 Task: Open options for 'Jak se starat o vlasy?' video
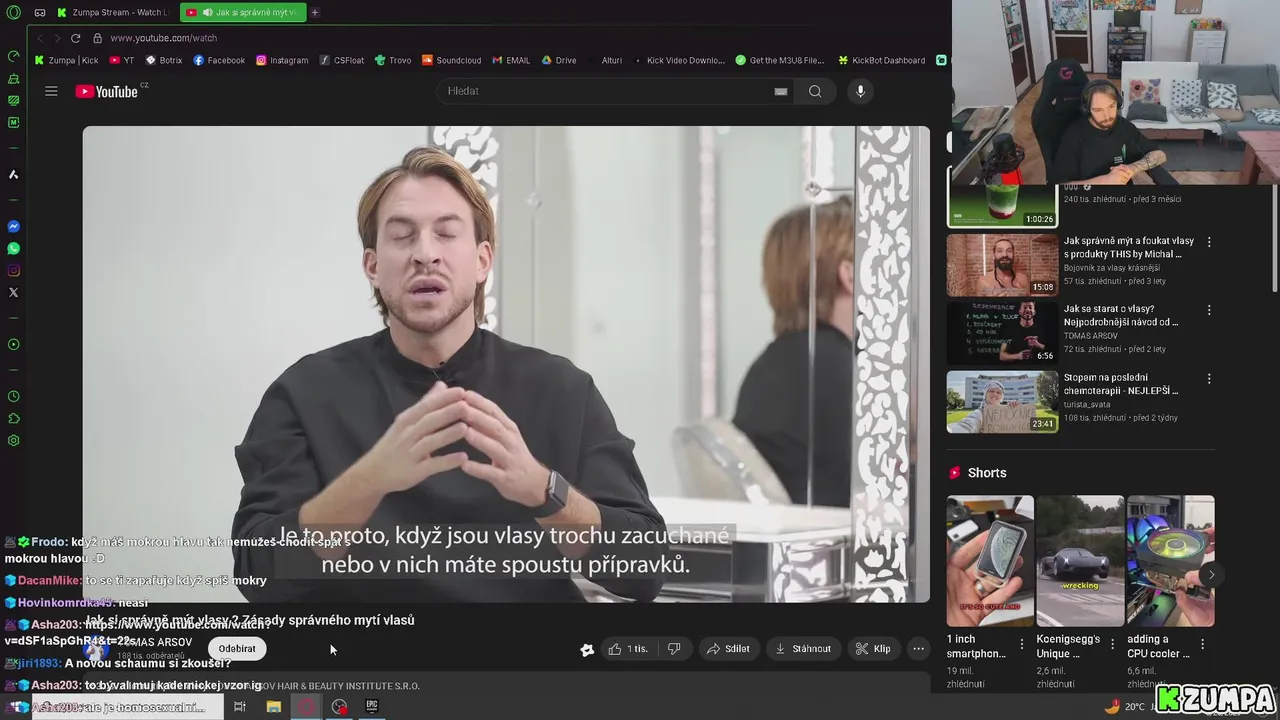tap(1209, 310)
